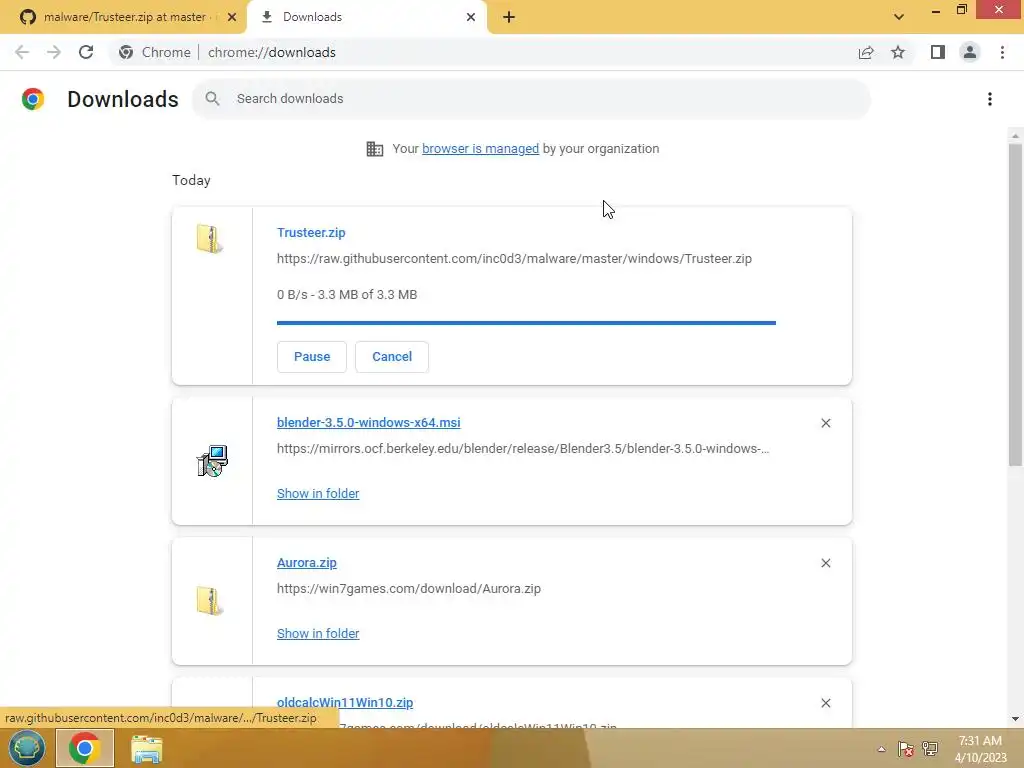1024x768 pixels.
Task: Open Chrome's three-dot main menu
Action: (1002, 52)
